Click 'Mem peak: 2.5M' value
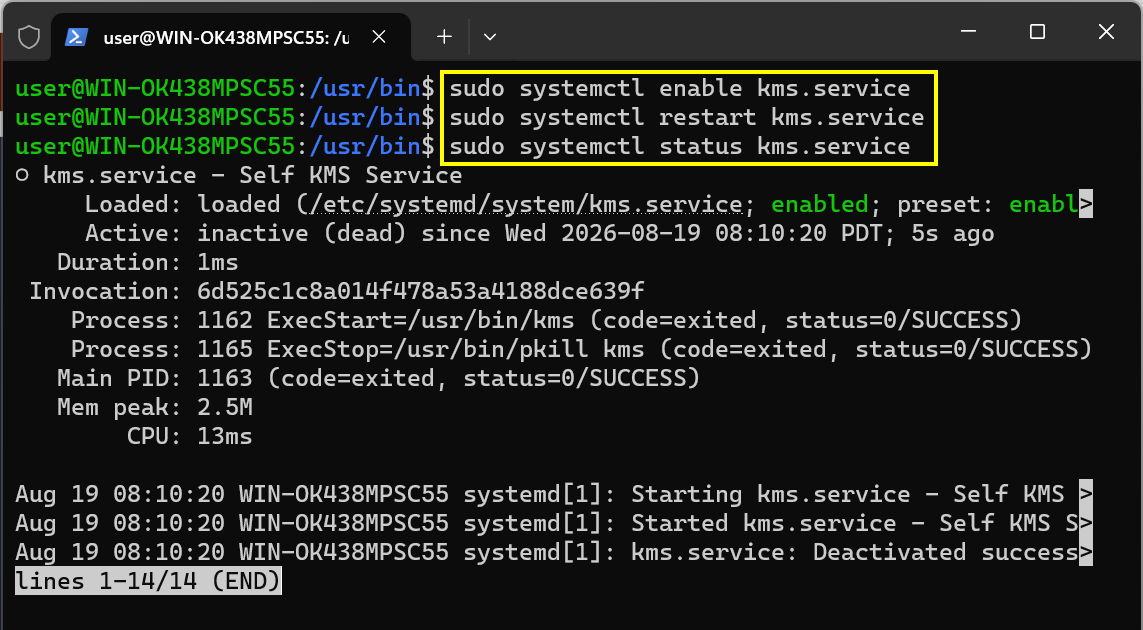This screenshot has width=1143, height=630. pyautogui.click(x=225, y=408)
